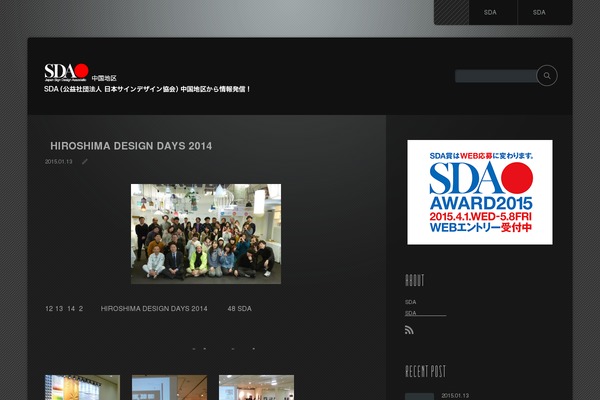Click the 中国地区 label beside logo
The height and width of the screenshot is (400, 600).
point(104,78)
